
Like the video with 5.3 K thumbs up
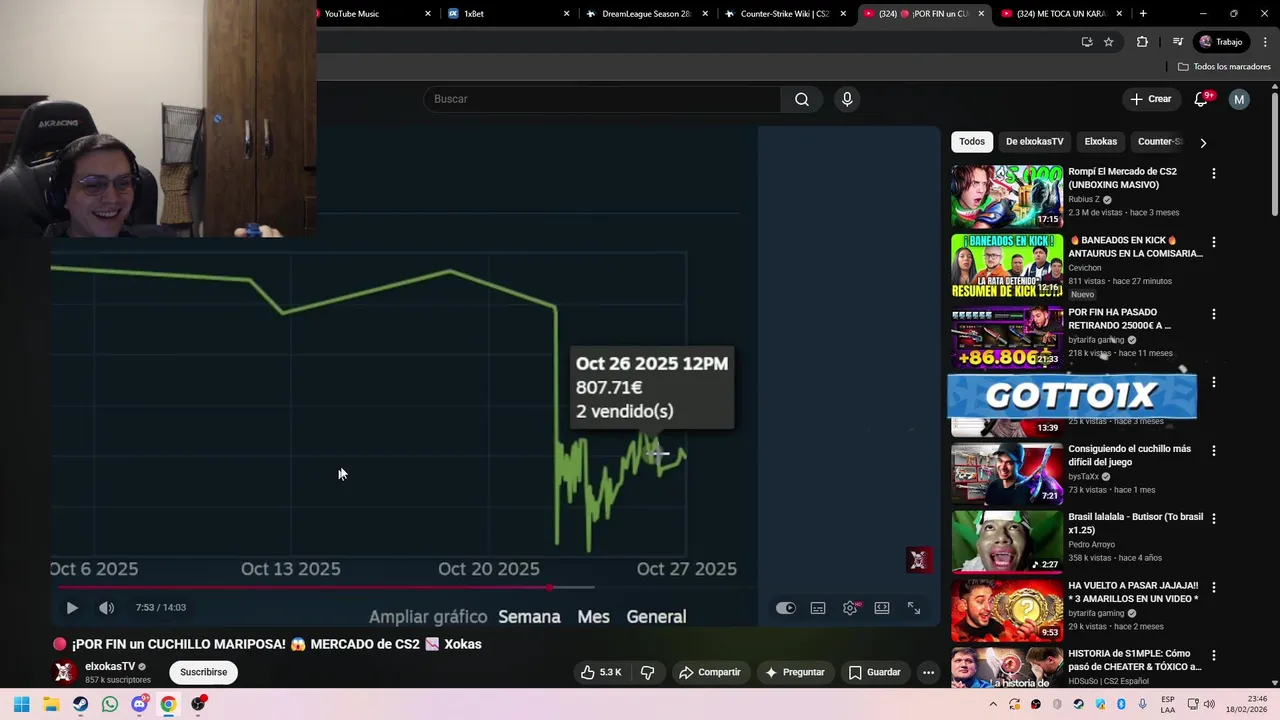pos(600,673)
